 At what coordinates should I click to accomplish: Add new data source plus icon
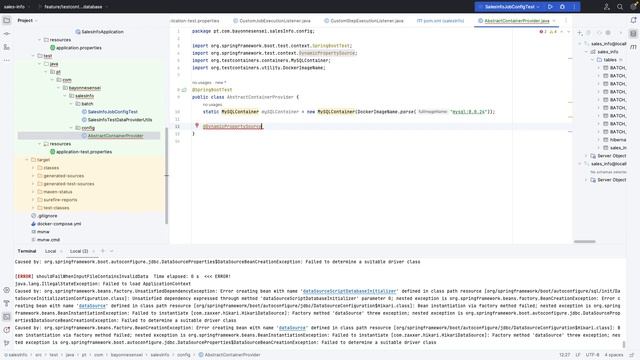click(580, 33)
